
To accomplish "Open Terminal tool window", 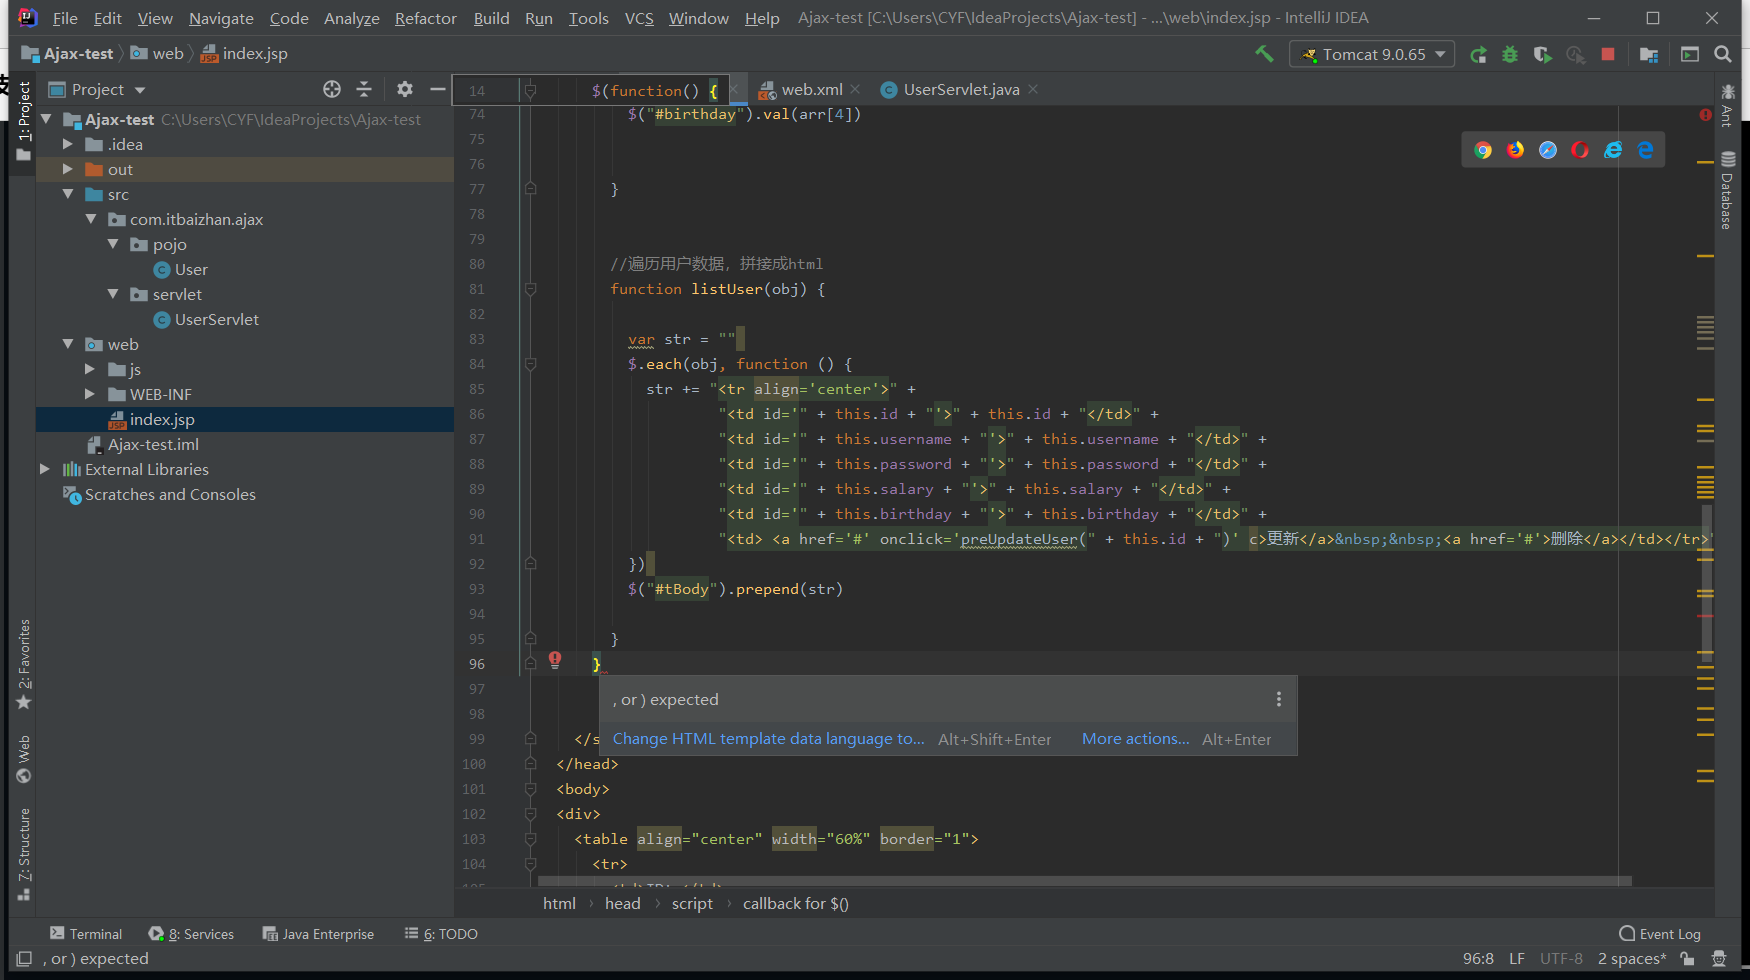I will [86, 934].
